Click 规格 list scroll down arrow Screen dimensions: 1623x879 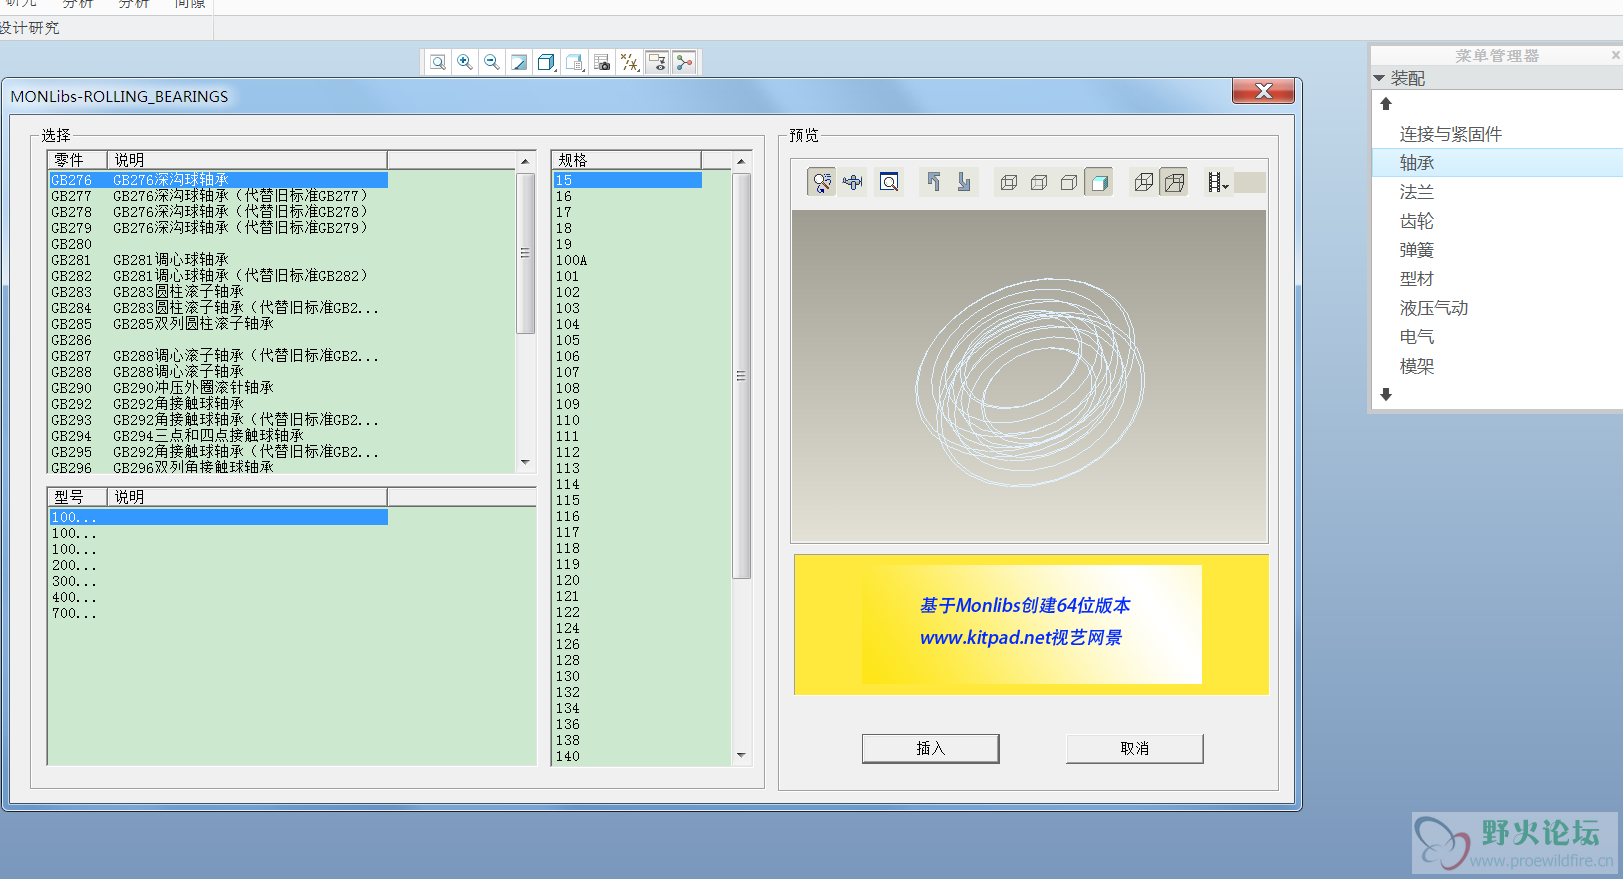pyautogui.click(x=741, y=755)
